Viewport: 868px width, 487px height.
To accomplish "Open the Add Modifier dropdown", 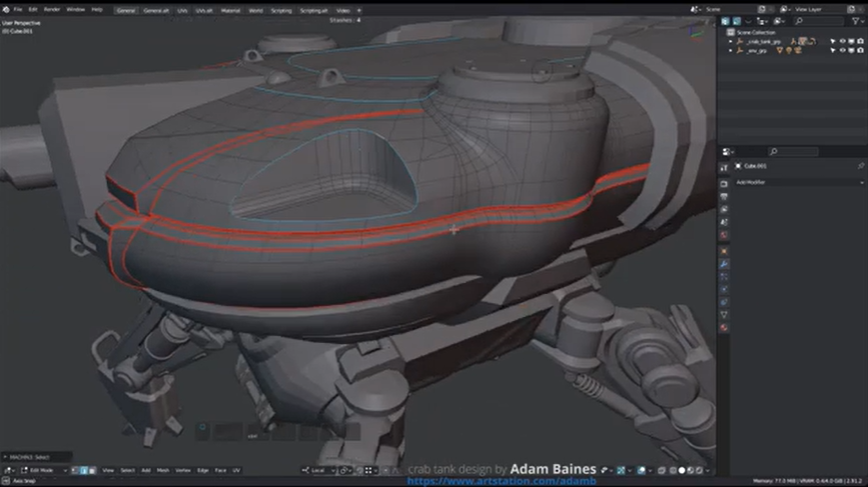I will (x=800, y=182).
